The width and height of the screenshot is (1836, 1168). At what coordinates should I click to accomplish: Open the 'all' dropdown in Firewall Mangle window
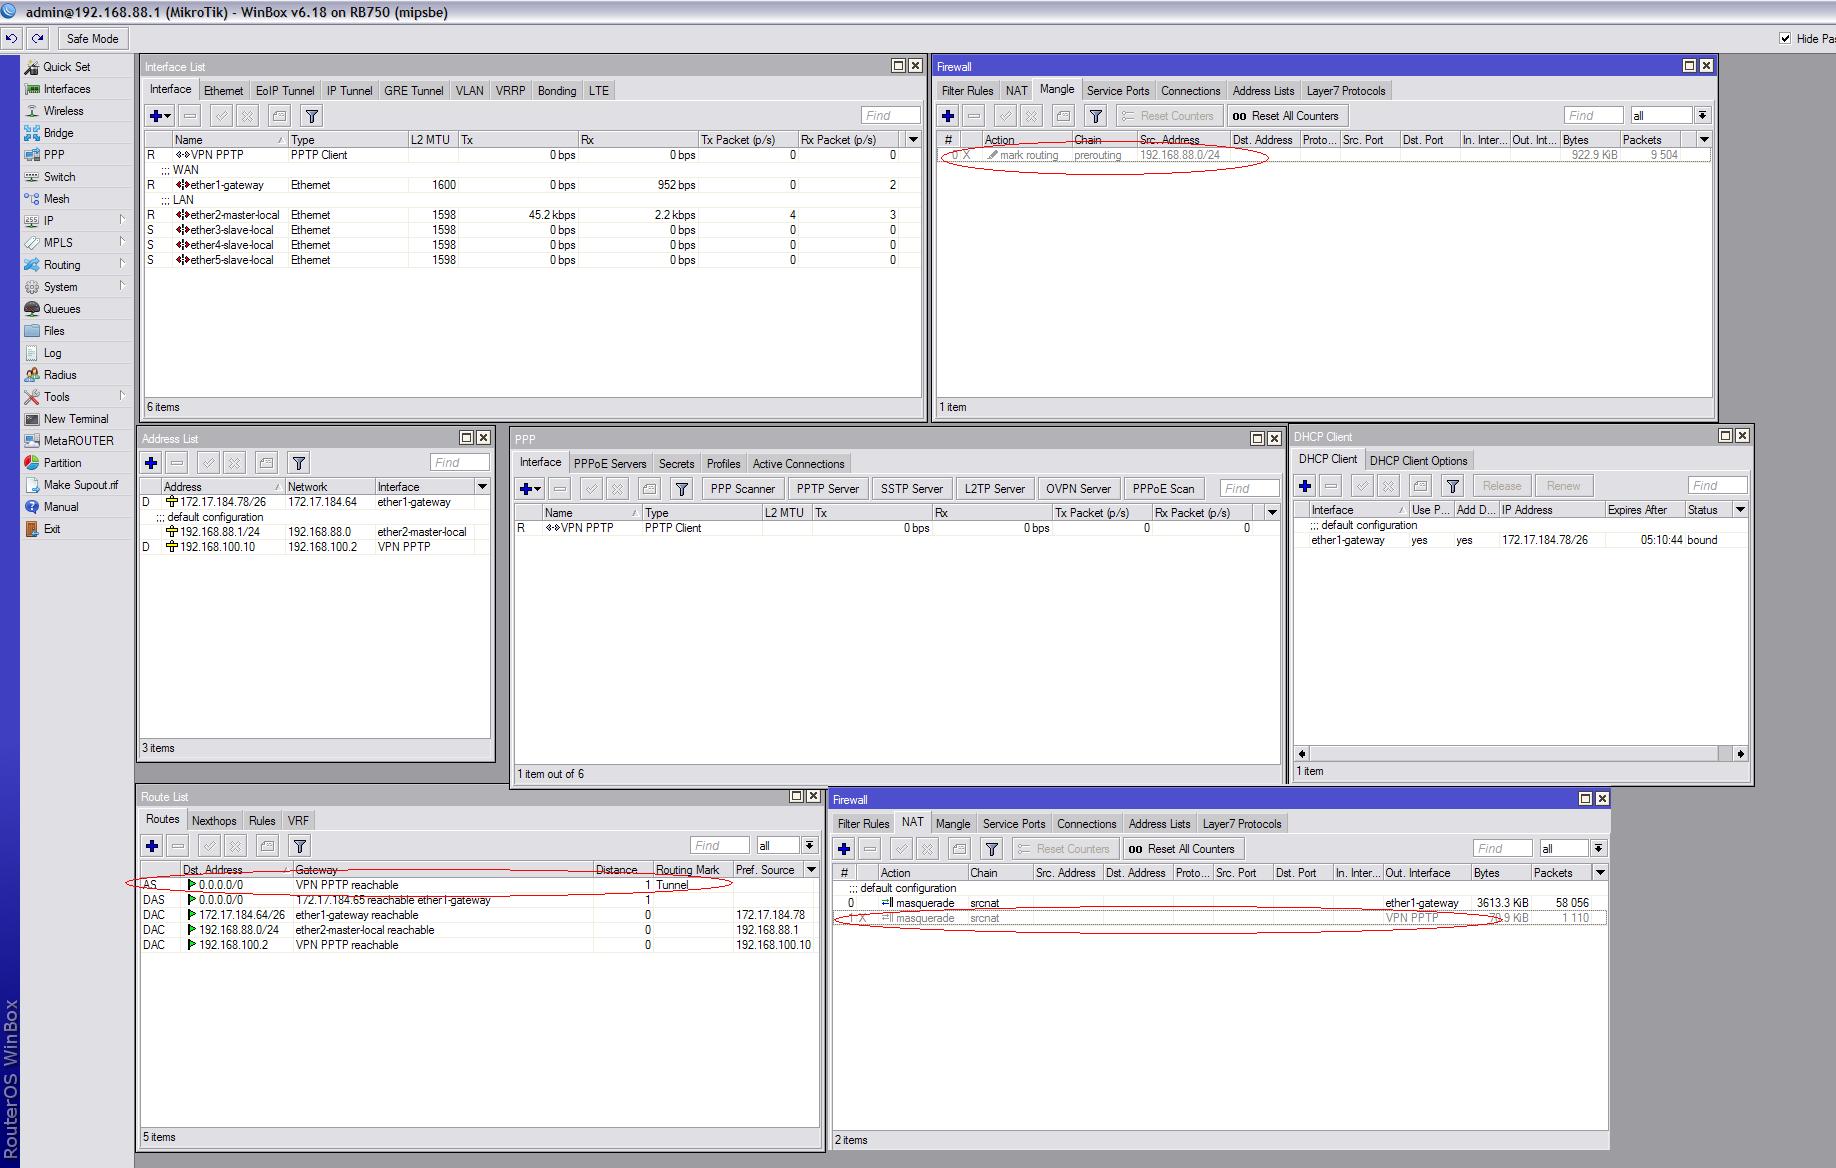1702,116
